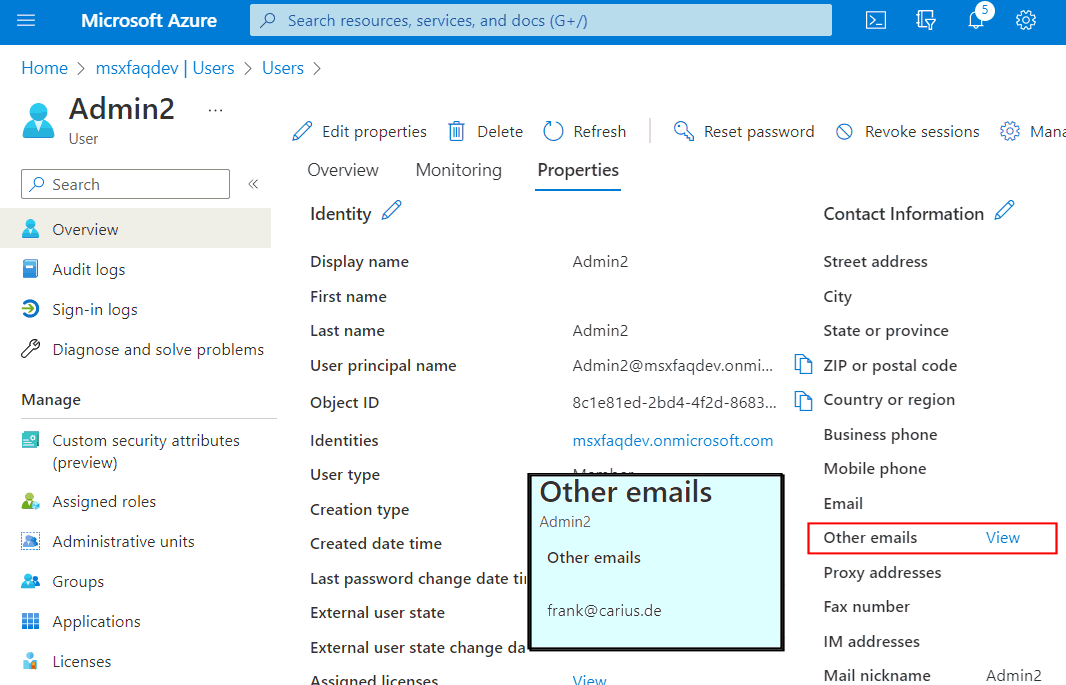Click the Diagnose wrench icon

pyautogui.click(x=30, y=349)
